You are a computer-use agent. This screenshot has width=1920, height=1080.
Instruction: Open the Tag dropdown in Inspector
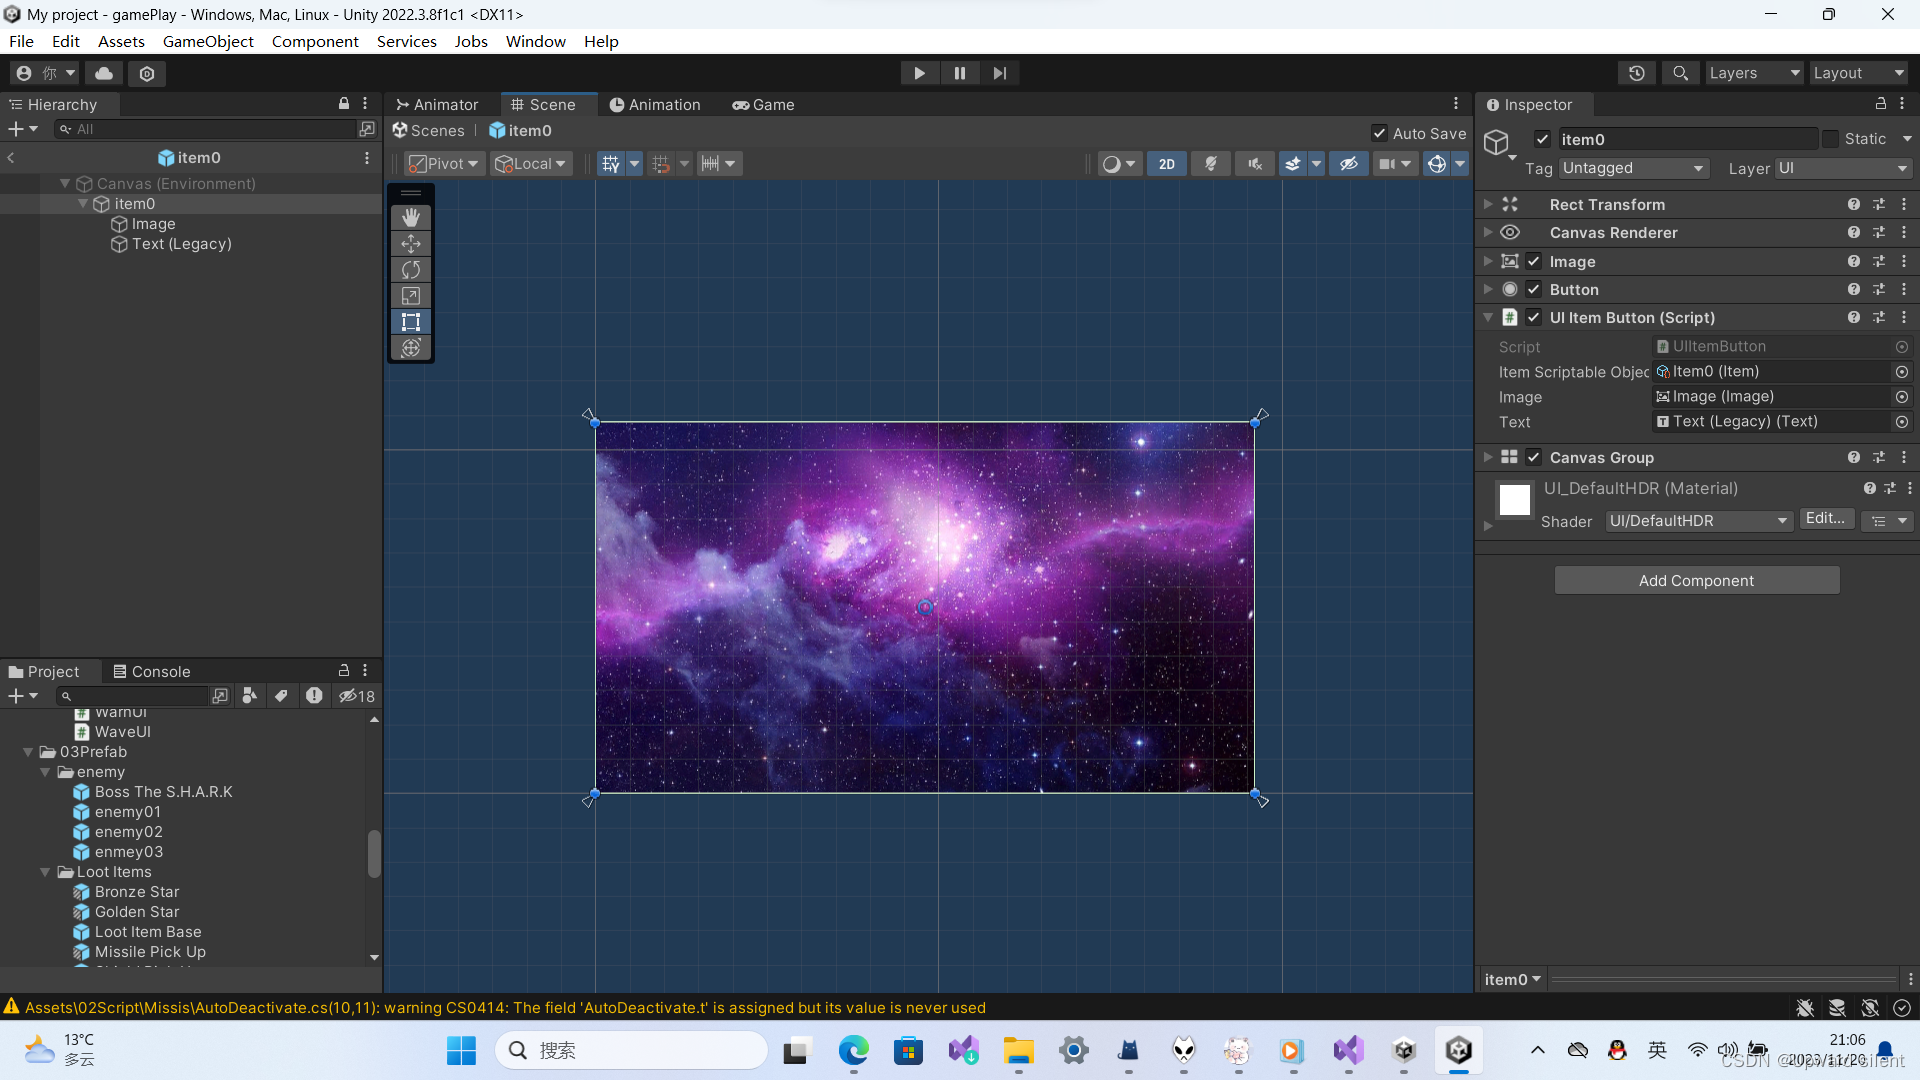pos(1633,168)
